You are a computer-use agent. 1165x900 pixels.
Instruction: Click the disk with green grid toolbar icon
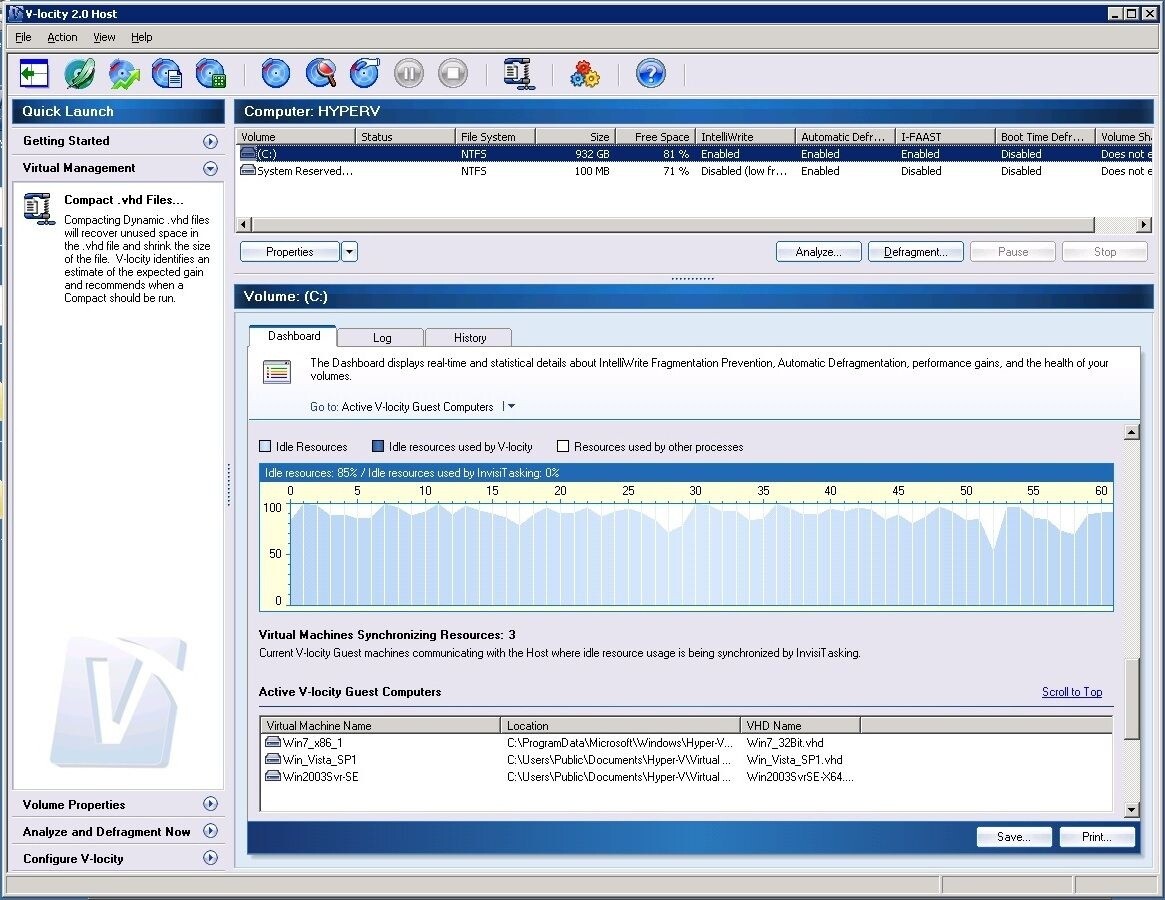[211, 74]
